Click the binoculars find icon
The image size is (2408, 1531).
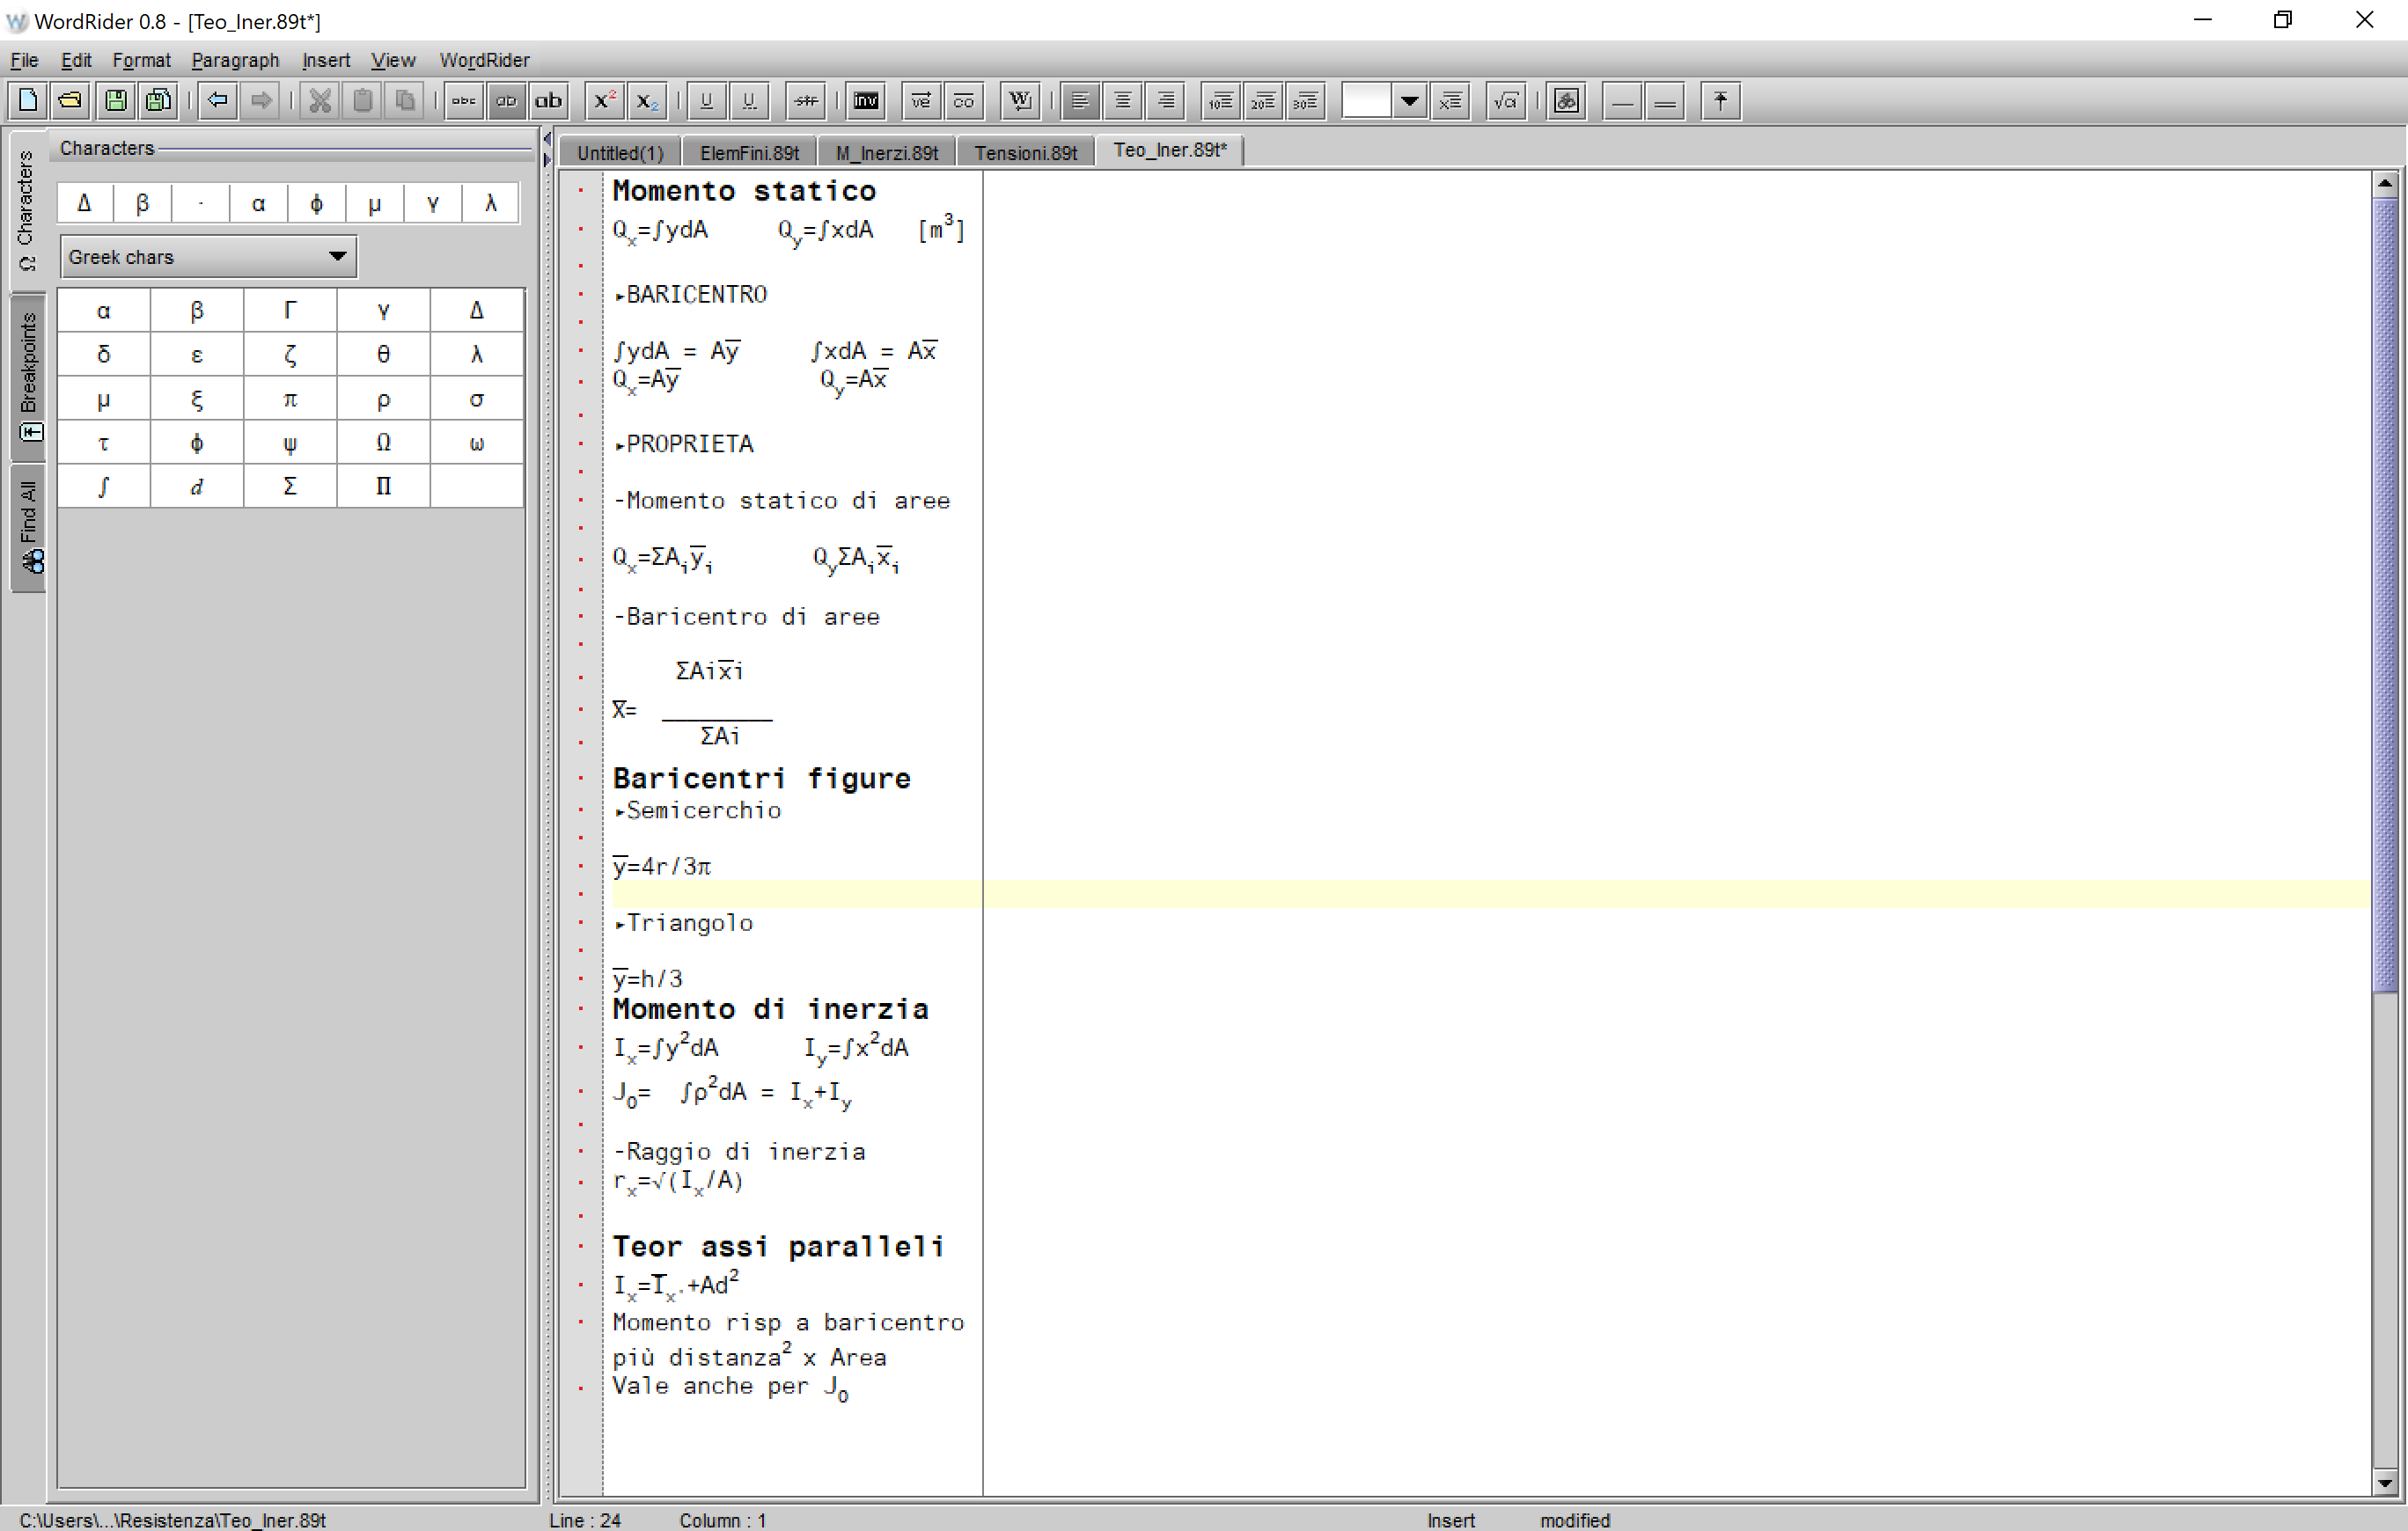(x=1566, y=101)
